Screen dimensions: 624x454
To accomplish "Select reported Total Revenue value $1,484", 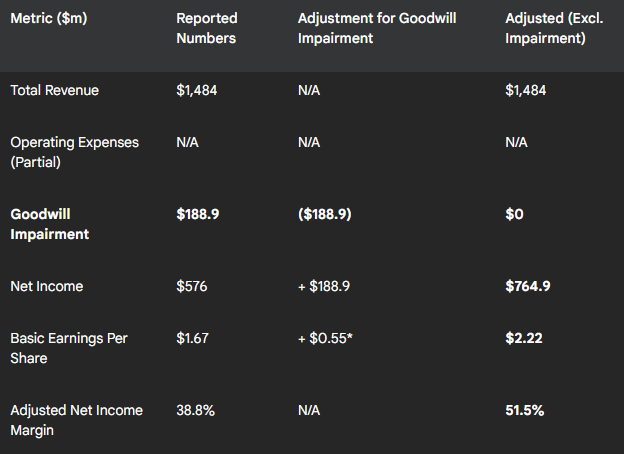I will (197, 90).
